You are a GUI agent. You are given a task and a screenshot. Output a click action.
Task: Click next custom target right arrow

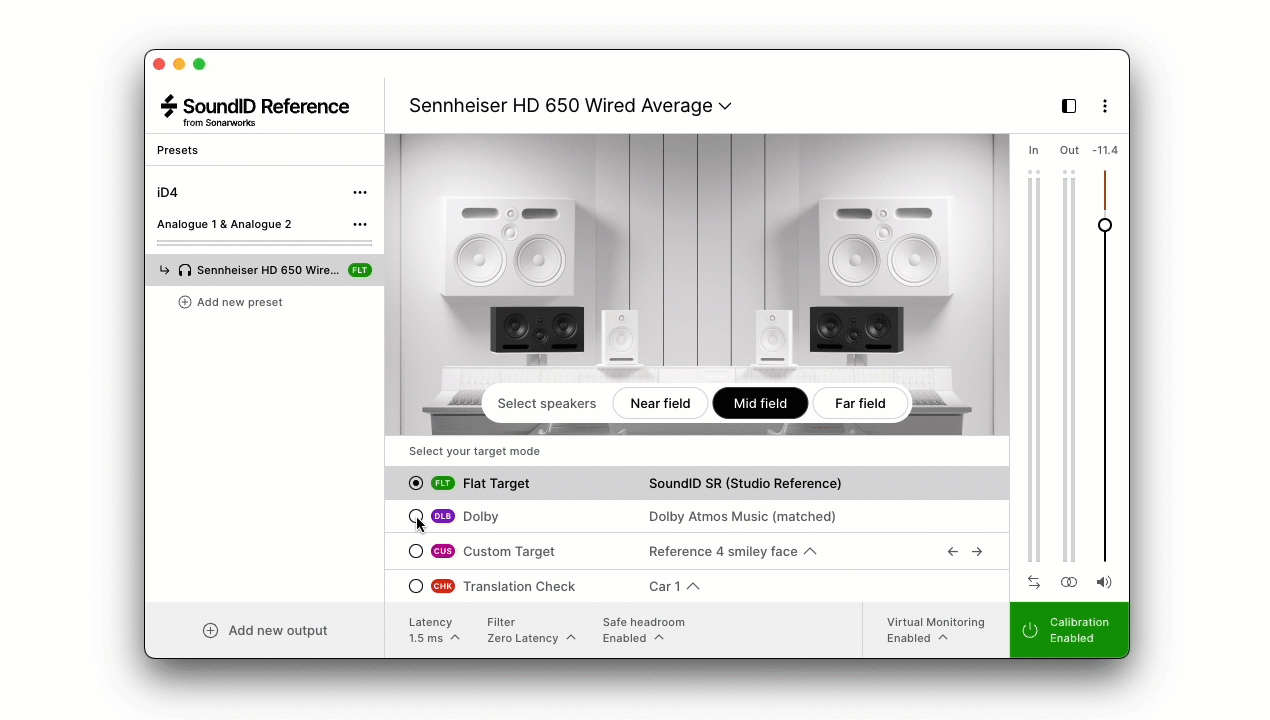(x=977, y=551)
